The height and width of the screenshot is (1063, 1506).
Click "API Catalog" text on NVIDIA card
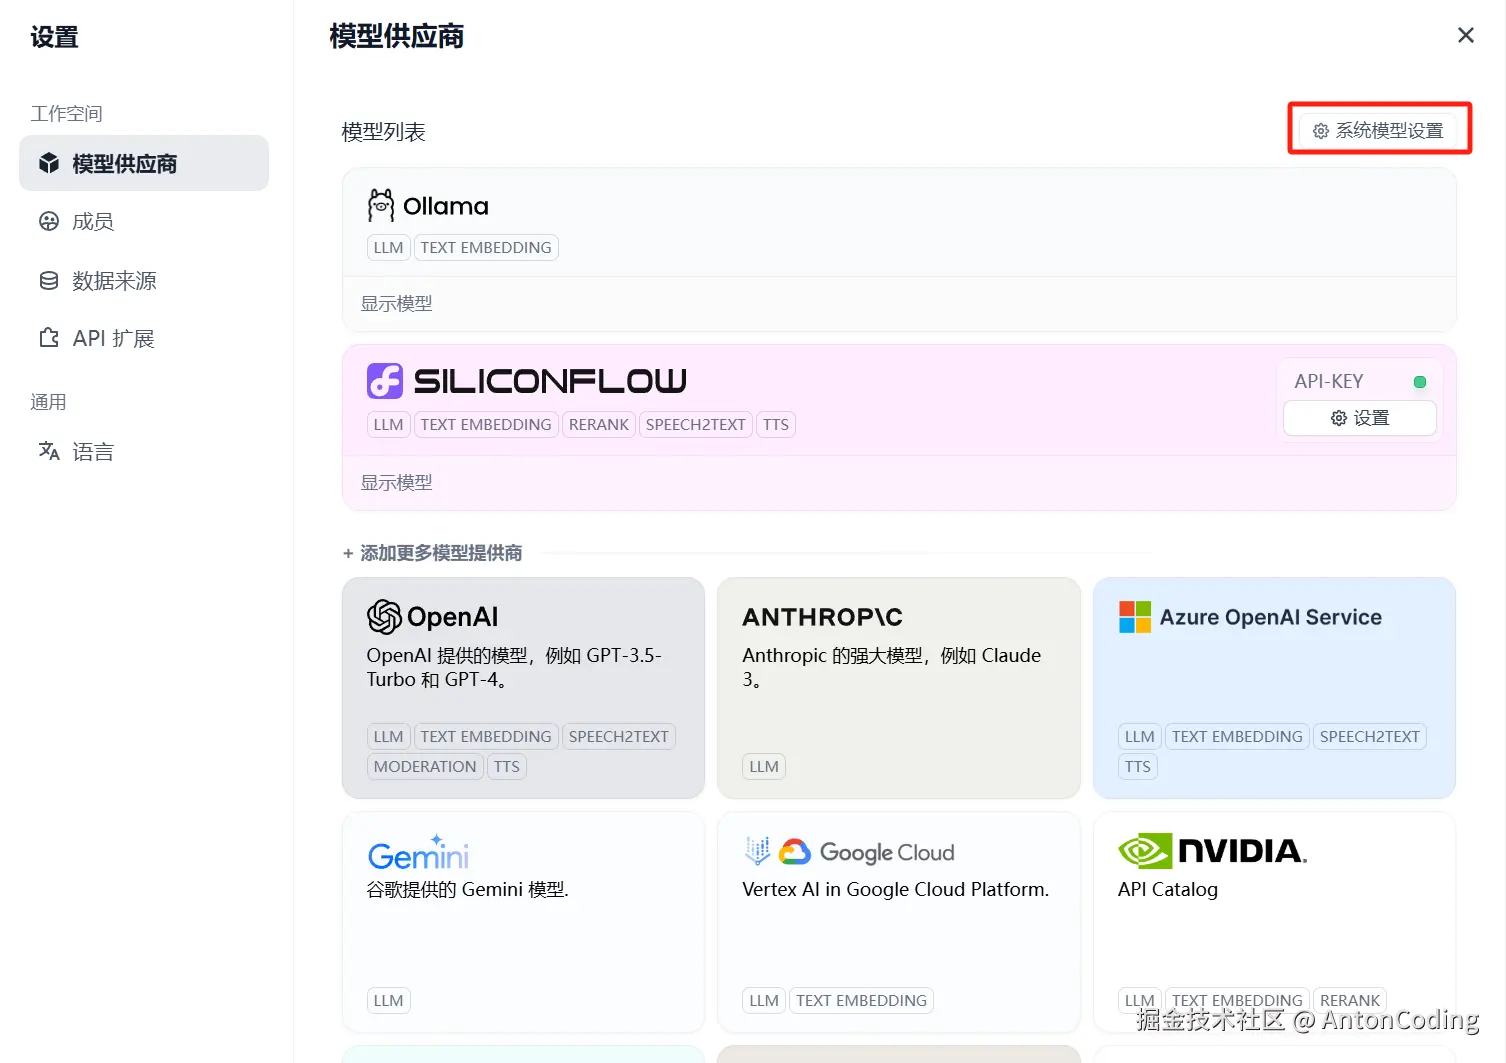point(1168,889)
